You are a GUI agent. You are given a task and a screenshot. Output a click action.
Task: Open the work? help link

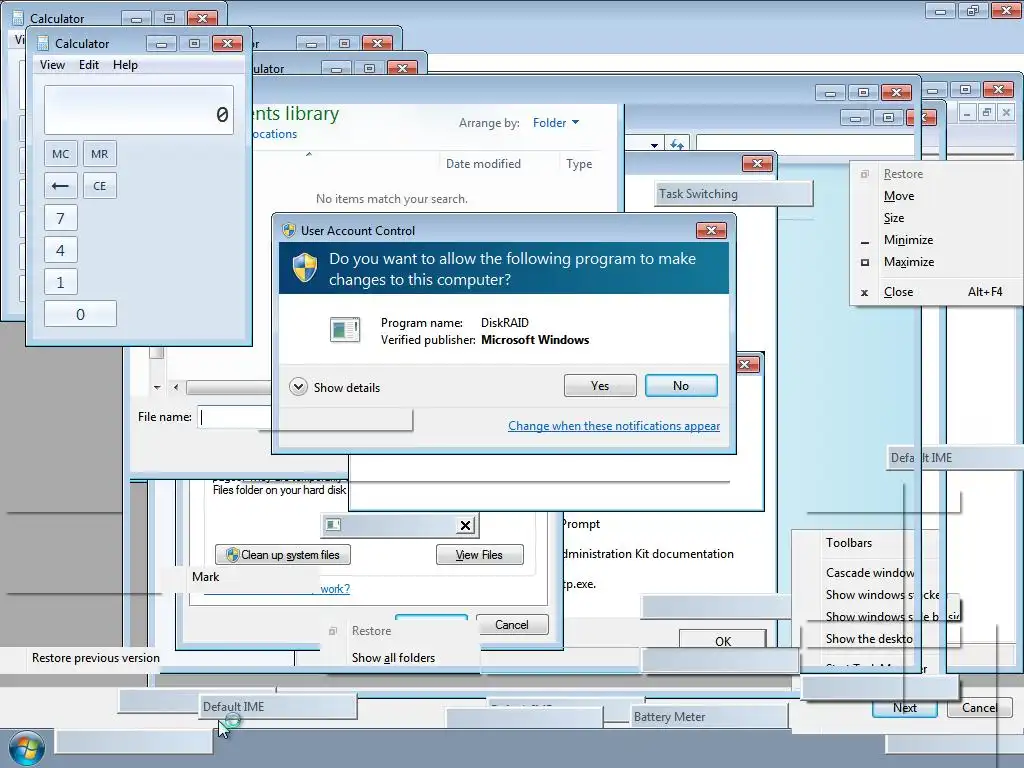(335, 588)
